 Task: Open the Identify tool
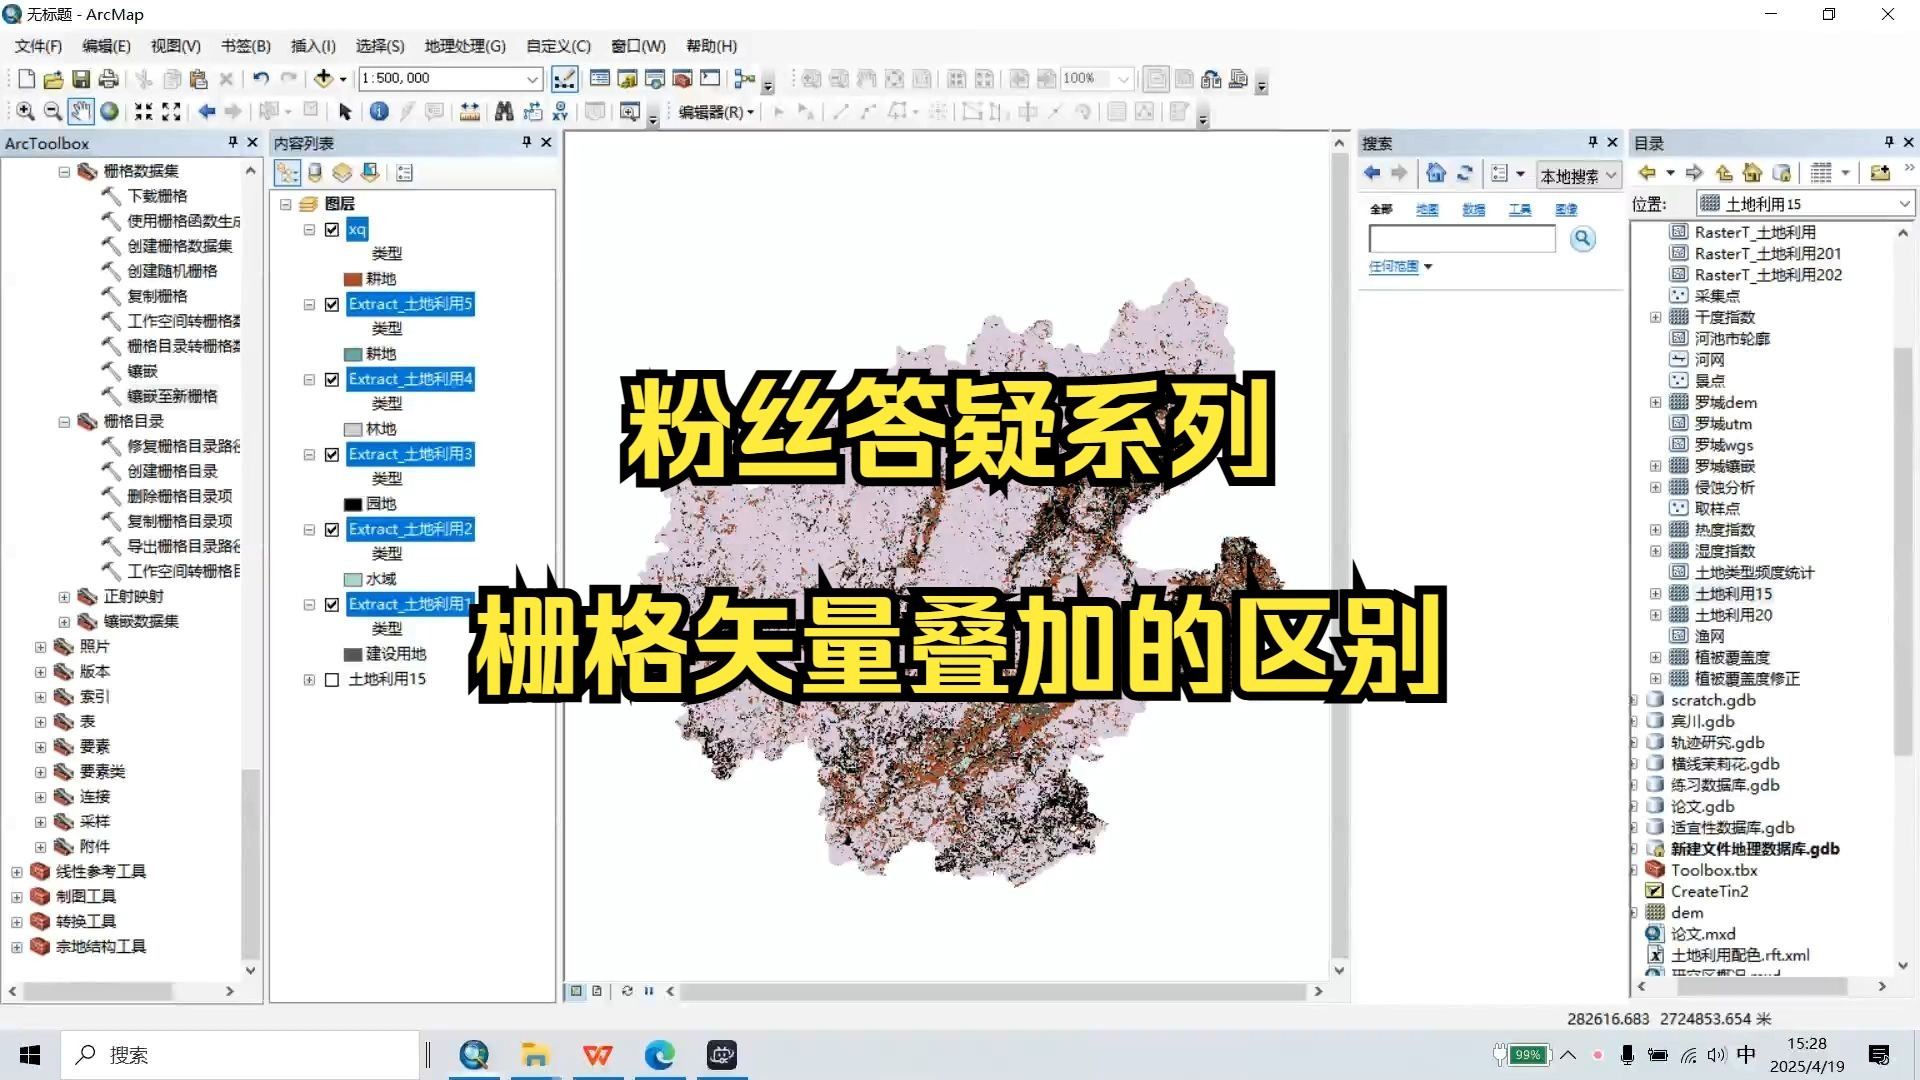(379, 111)
